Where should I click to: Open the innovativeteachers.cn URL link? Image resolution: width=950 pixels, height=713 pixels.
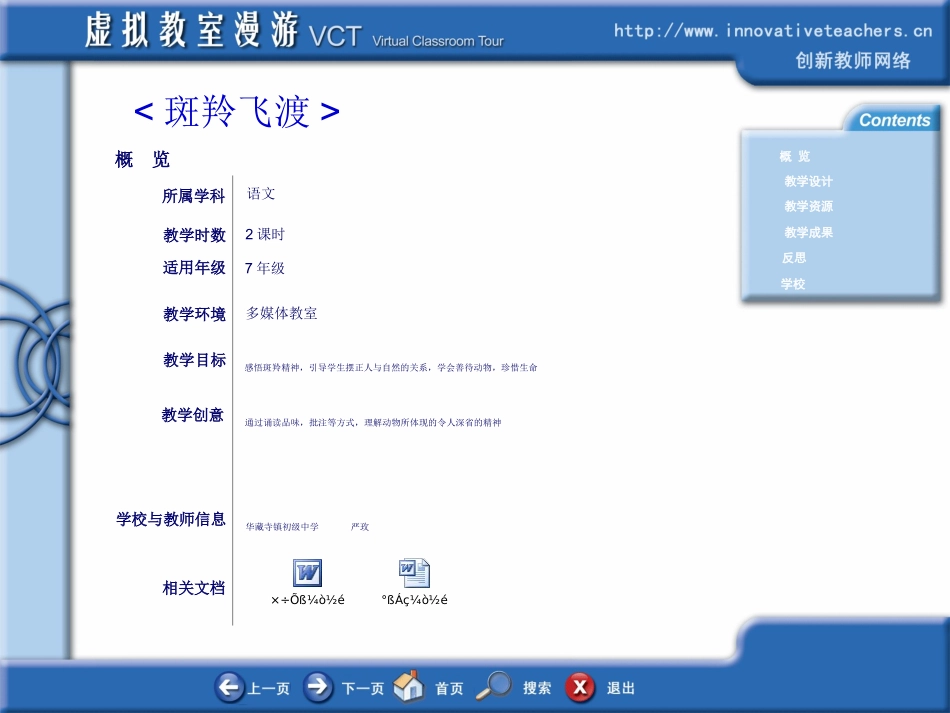[772, 31]
